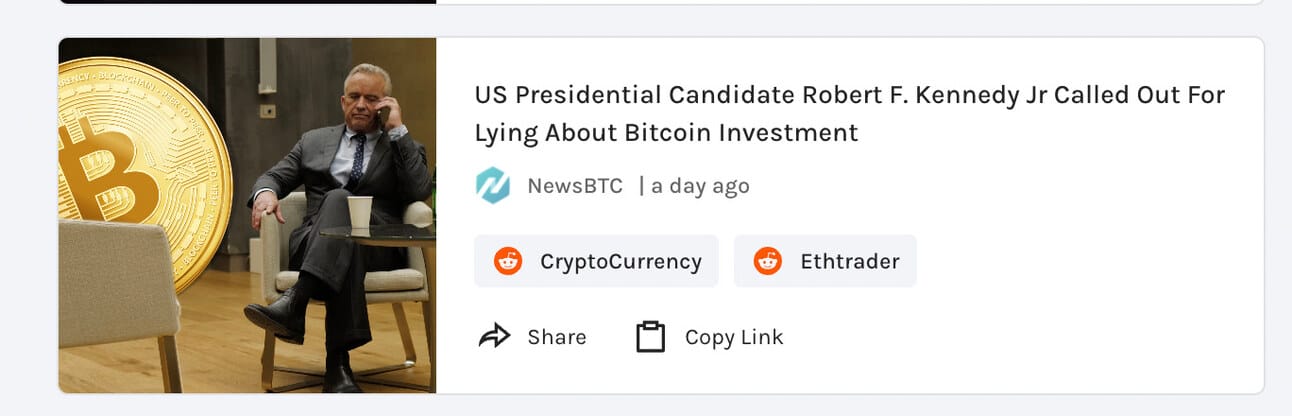Open the Robert F. Kennedy Jr headline
The height and width of the screenshot is (416, 1292).
pos(849,96)
